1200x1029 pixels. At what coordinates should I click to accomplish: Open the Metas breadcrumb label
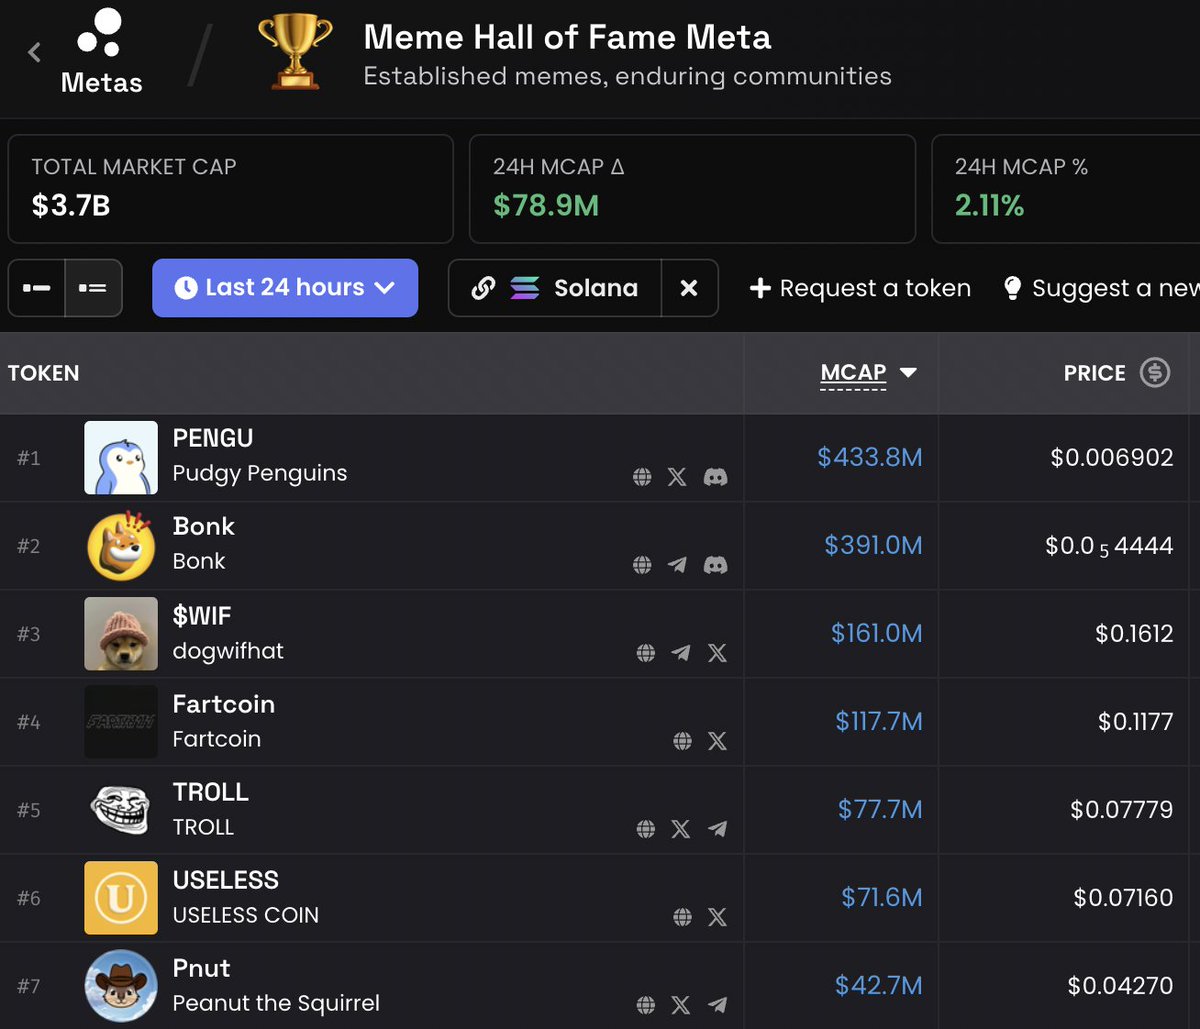101,82
